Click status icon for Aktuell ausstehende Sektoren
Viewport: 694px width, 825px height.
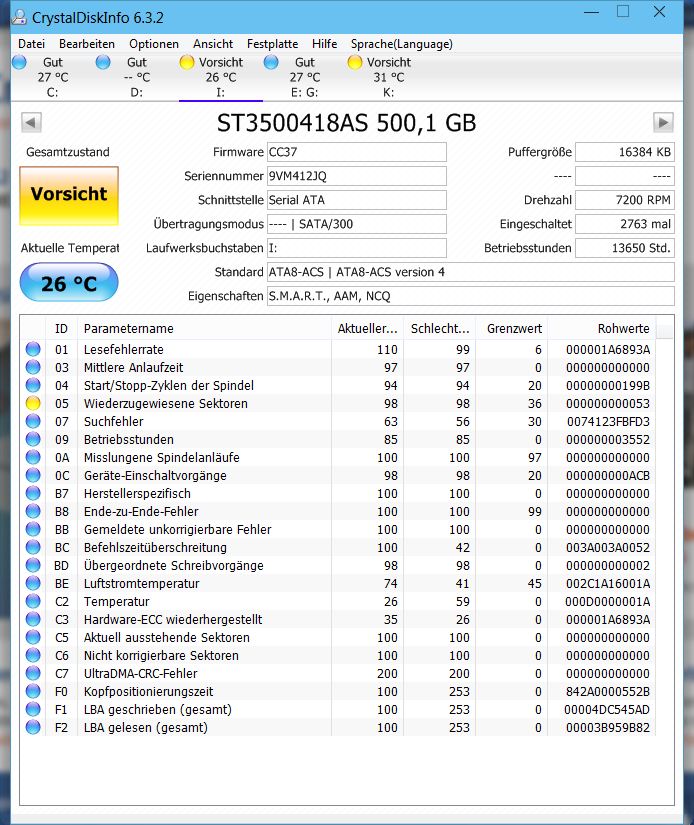[33, 637]
